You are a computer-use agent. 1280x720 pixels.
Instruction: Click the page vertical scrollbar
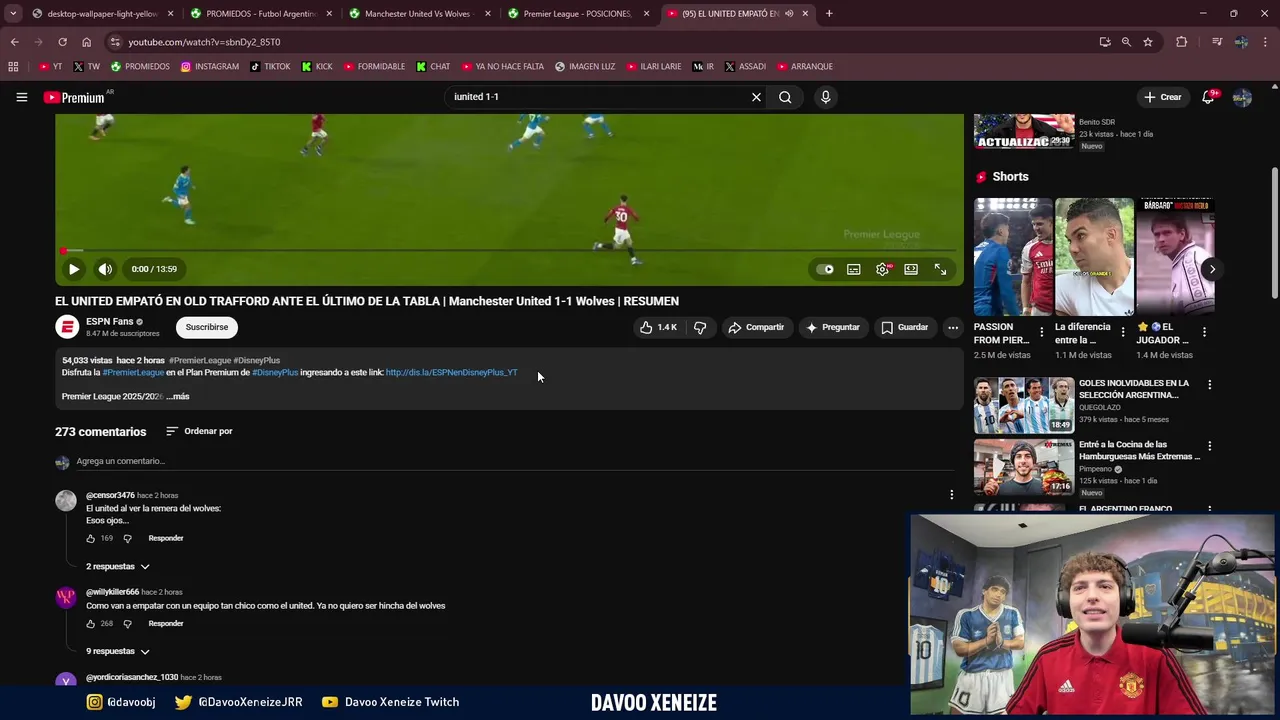(1274, 232)
